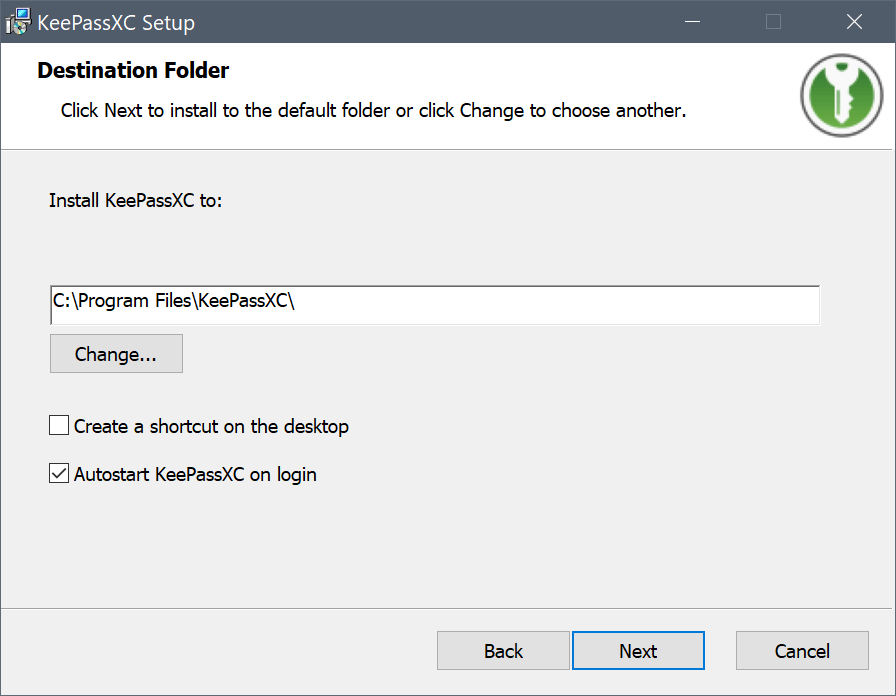The height and width of the screenshot is (696, 896).
Task: Click the 'KeePassXC Setup' title bar text
Action: coord(116,22)
